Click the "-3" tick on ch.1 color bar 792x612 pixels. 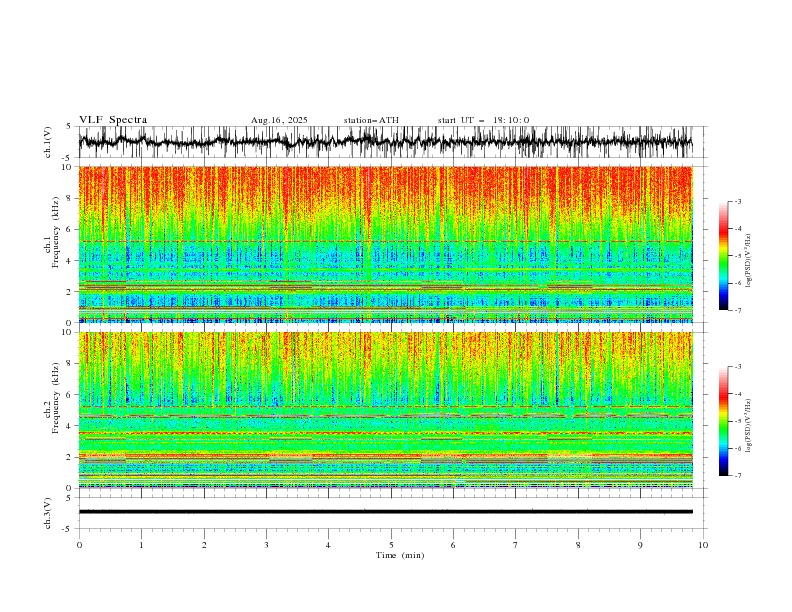pyautogui.click(x=737, y=201)
